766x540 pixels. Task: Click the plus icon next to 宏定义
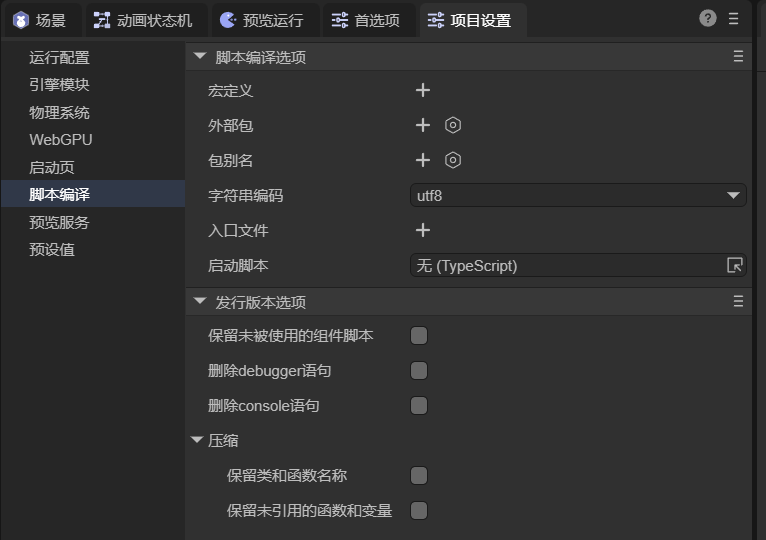(423, 90)
